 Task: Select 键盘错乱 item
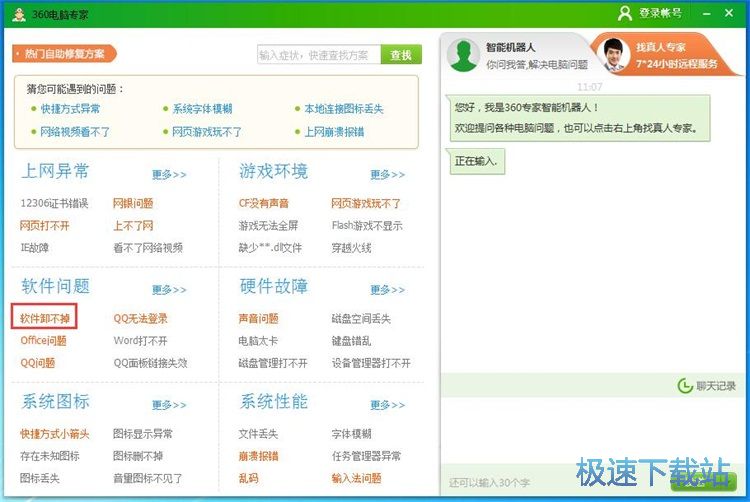[351, 341]
